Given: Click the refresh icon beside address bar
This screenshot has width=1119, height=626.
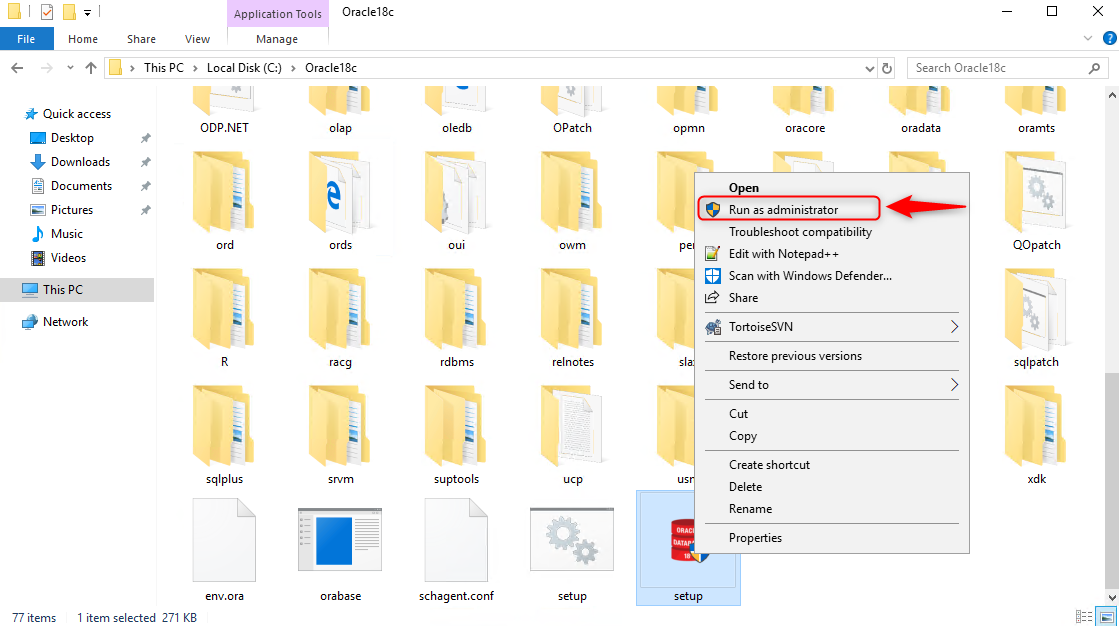Looking at the screenshot, I should [x=886, y=69].
